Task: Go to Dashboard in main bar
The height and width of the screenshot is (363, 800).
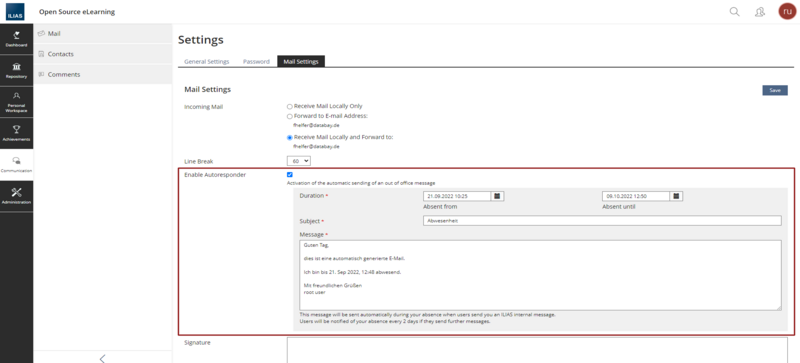Action: (16, 39)
